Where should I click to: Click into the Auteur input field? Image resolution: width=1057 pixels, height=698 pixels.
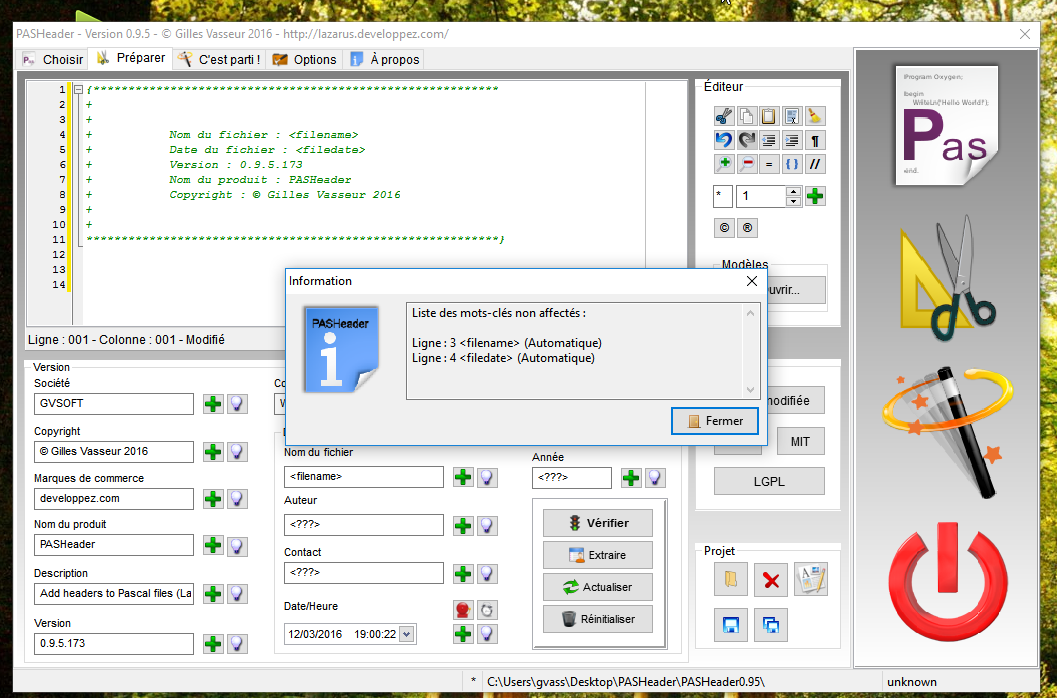[363, 525]
